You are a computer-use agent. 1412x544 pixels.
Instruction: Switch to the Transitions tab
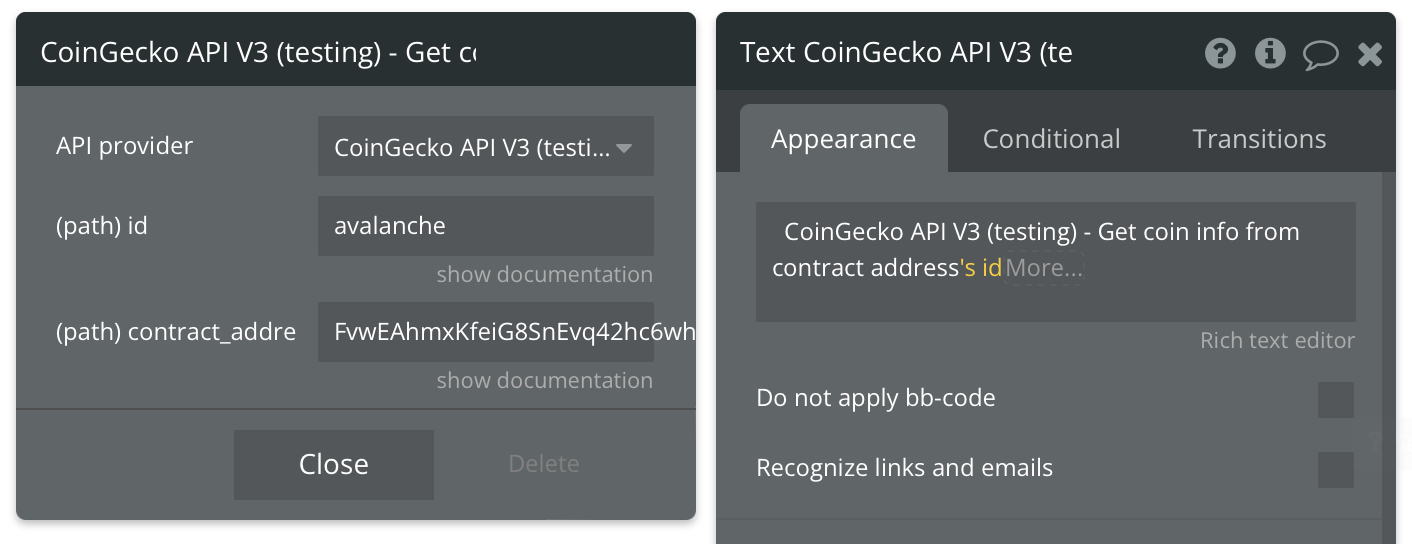pyautogui.click(x=1259, y=139)
